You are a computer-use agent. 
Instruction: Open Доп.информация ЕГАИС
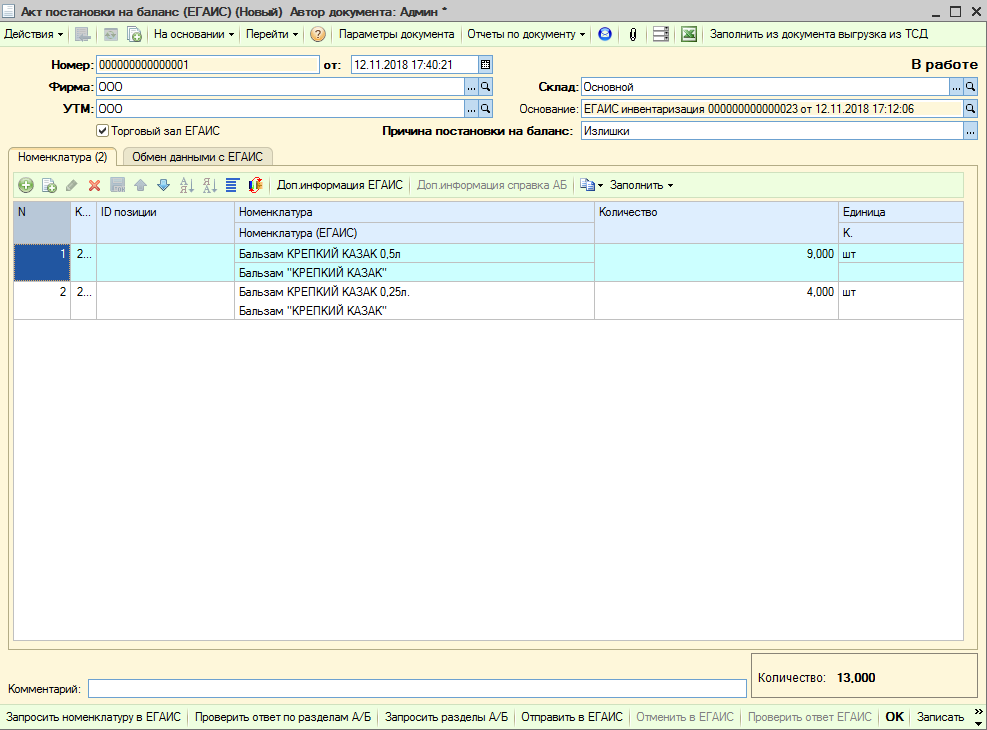340,185
